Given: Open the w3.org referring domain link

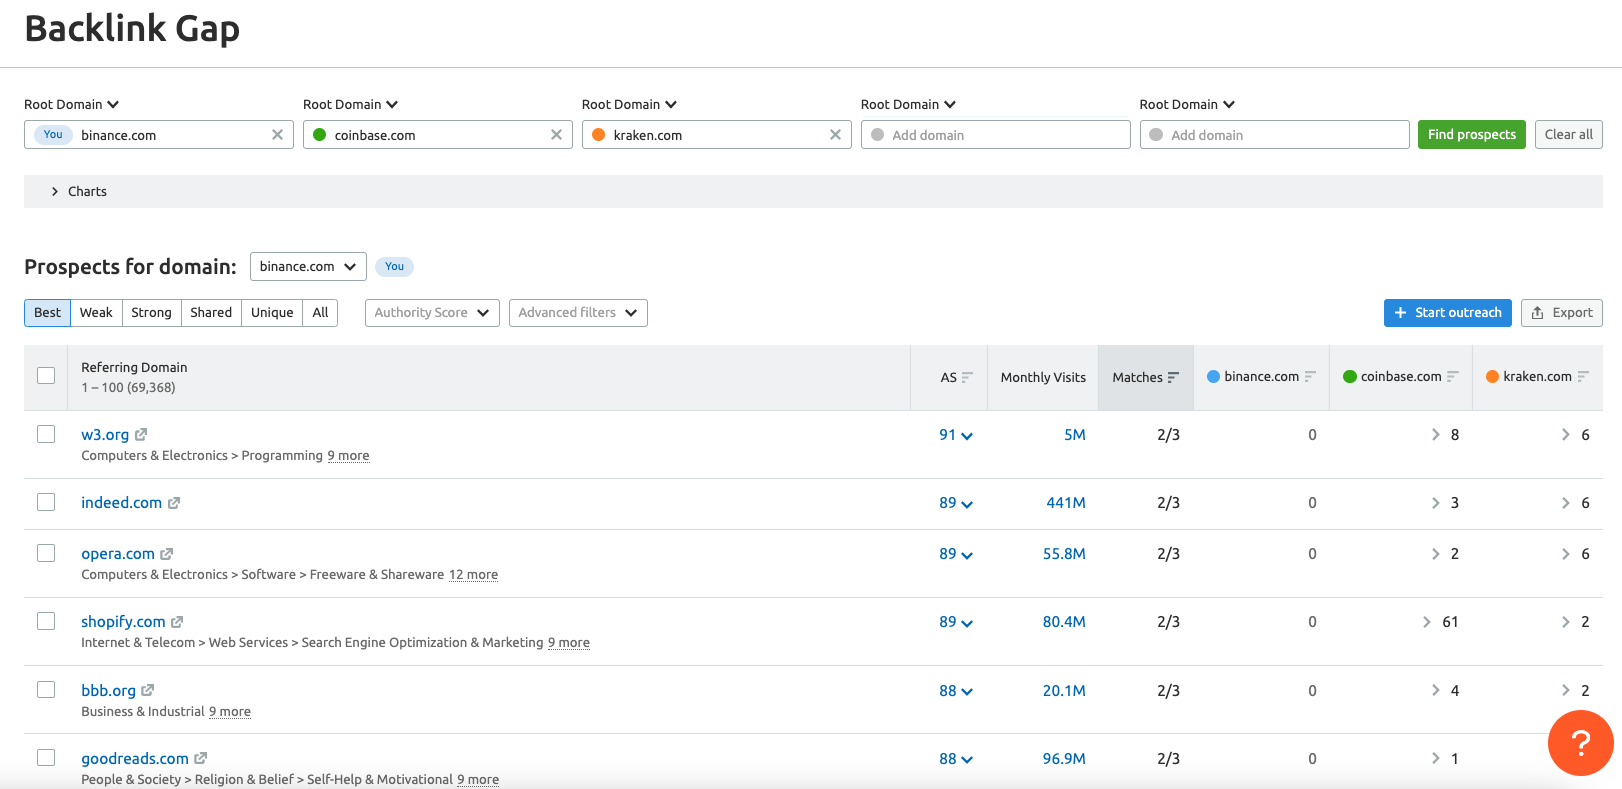Looking at the screenshot, I should pos(105,435).
